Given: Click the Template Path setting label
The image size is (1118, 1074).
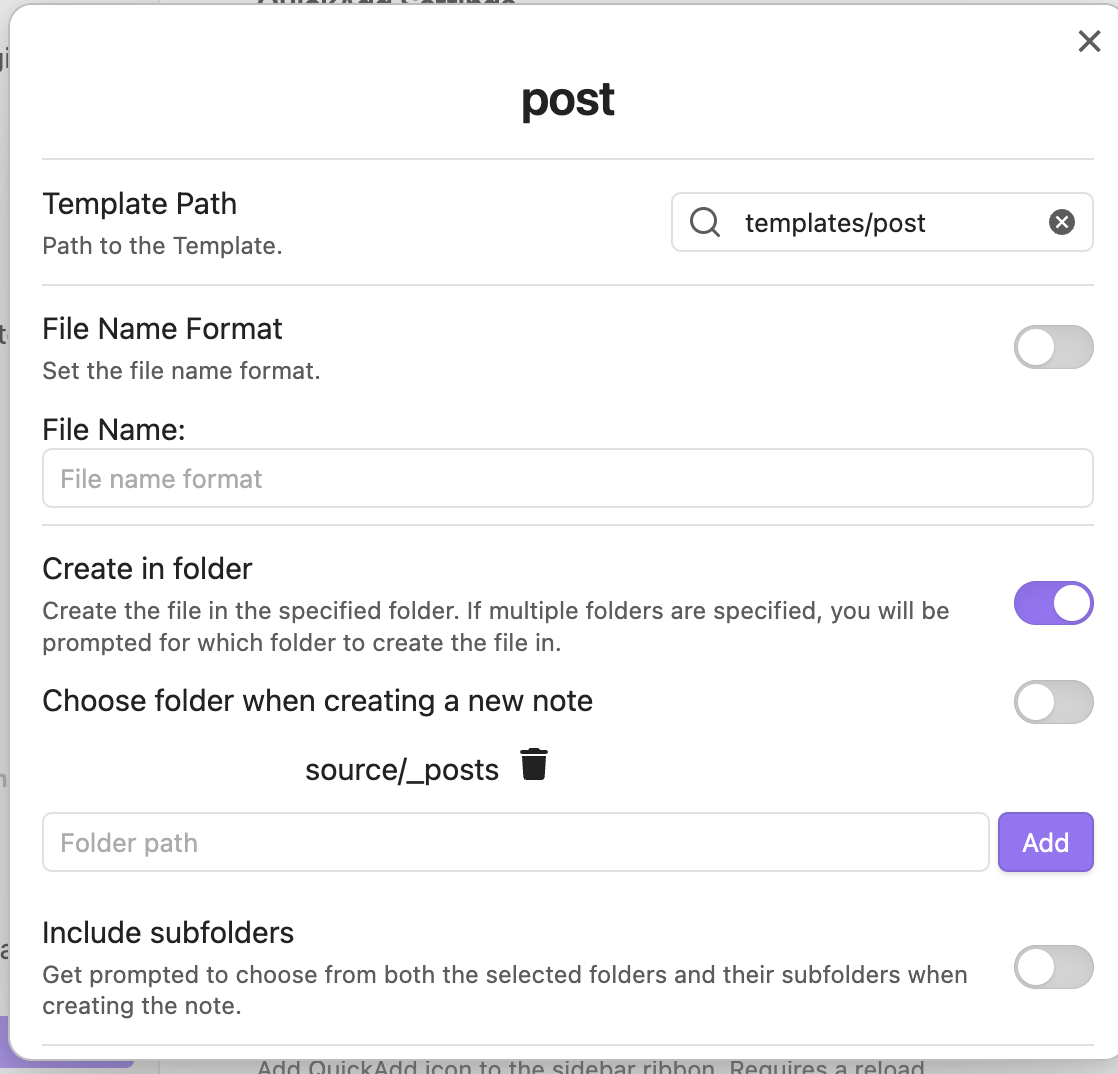Looking at the screenshot, I should pos(140,204).
